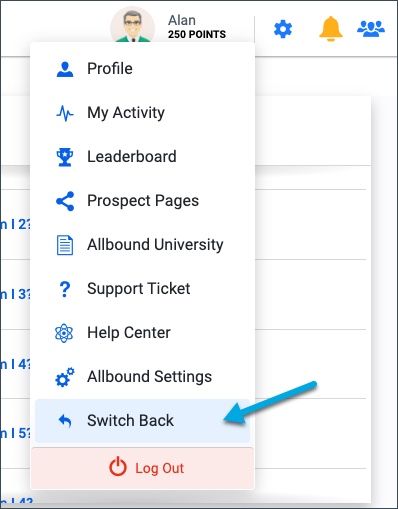Click Alan's avatar picture
The image size is (398, 509).
tap(133, 25)
